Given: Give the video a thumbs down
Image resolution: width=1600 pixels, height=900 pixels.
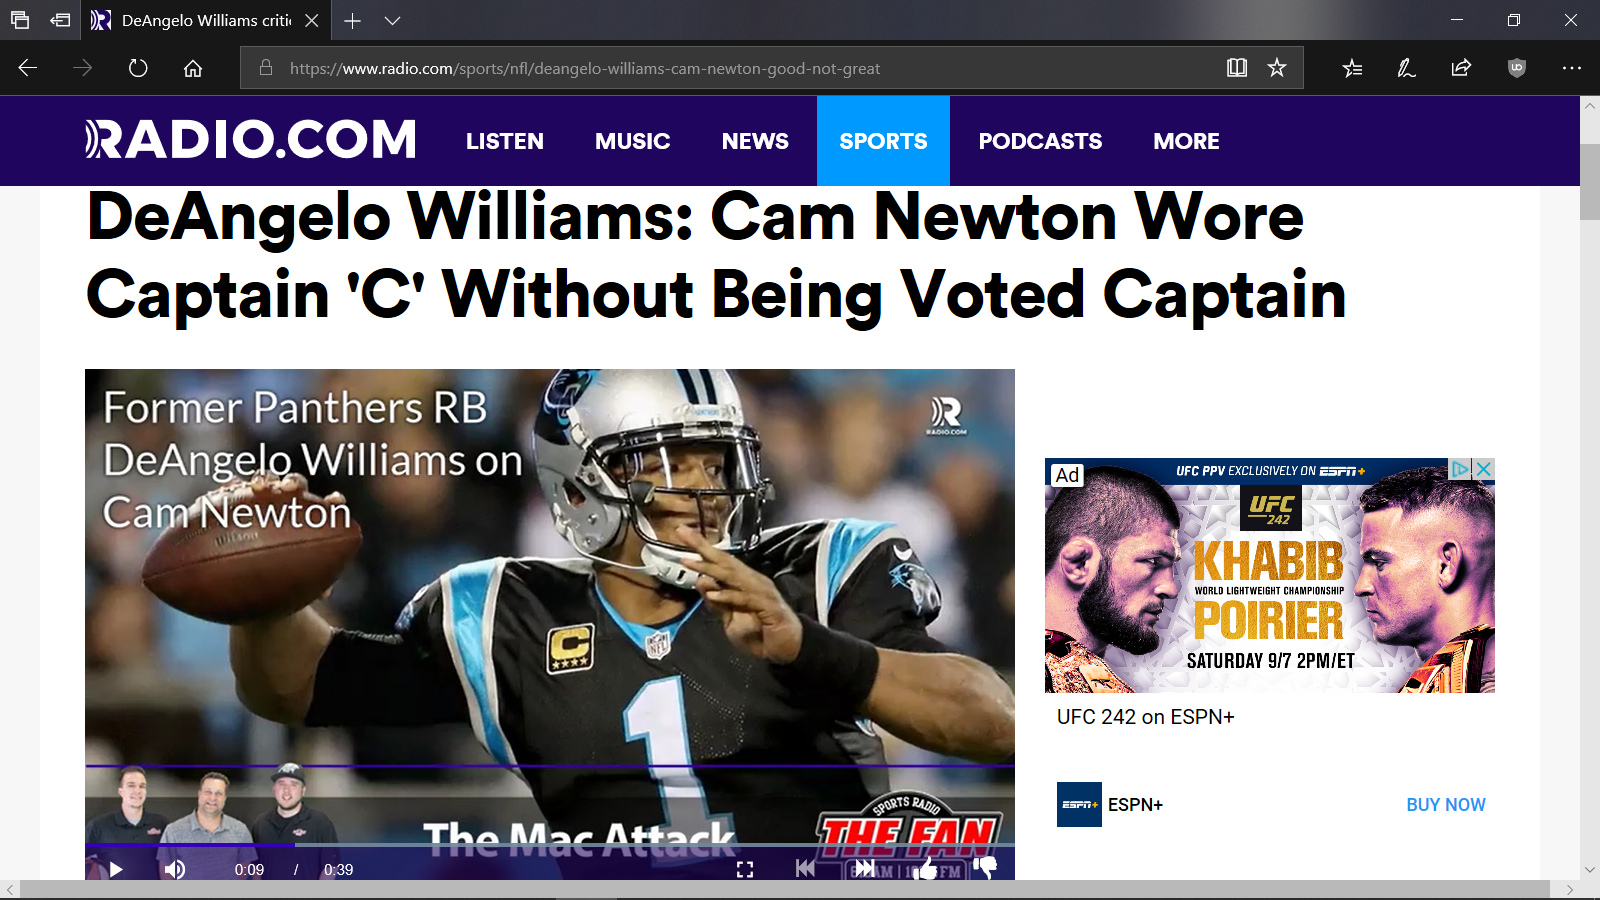Looking at the screenshot, I should (985, 868).
